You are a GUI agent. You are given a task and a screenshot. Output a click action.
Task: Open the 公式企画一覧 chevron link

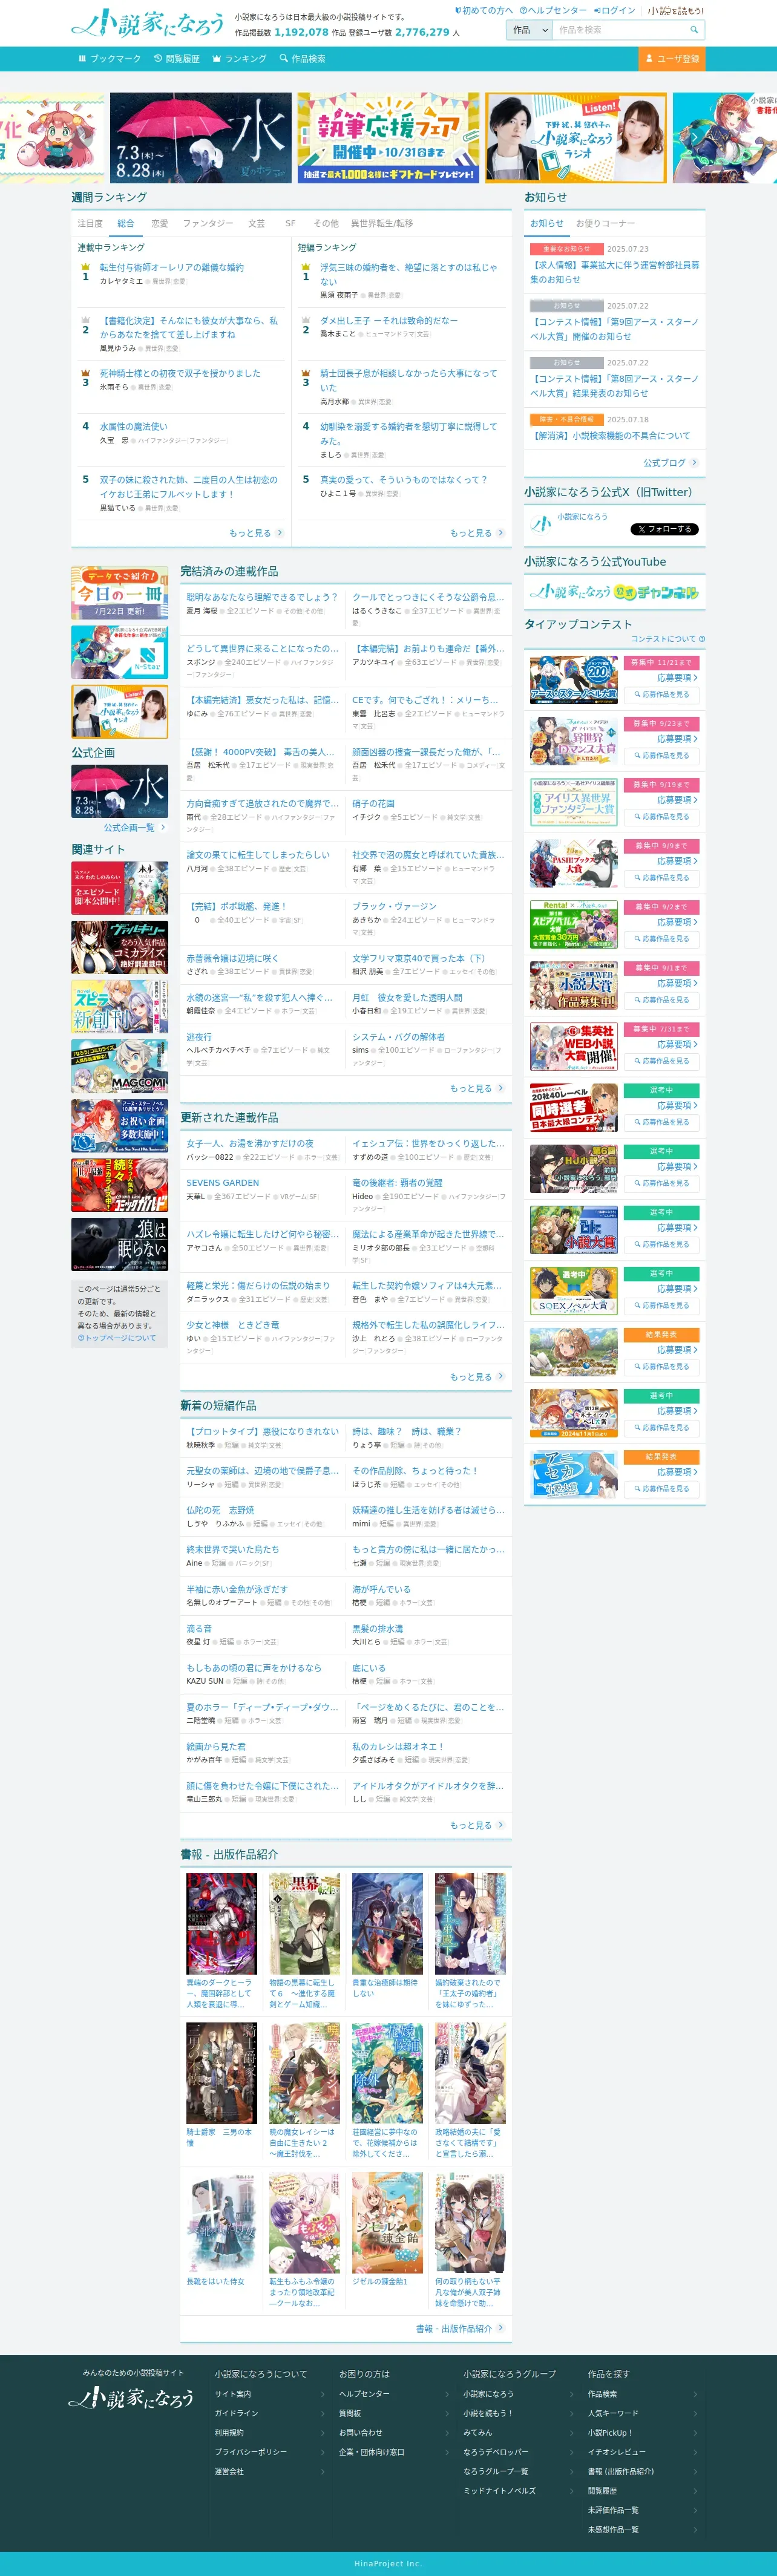135,828
